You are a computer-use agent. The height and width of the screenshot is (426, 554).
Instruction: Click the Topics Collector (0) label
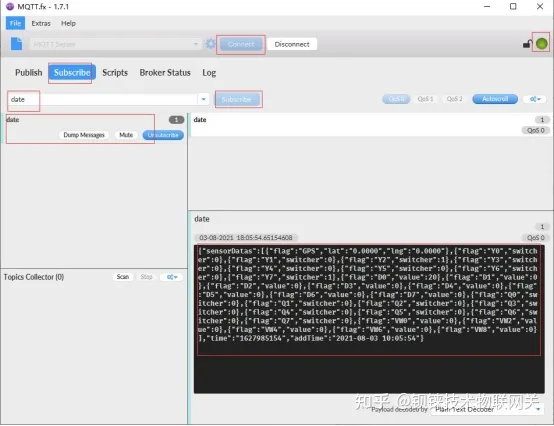34,277
